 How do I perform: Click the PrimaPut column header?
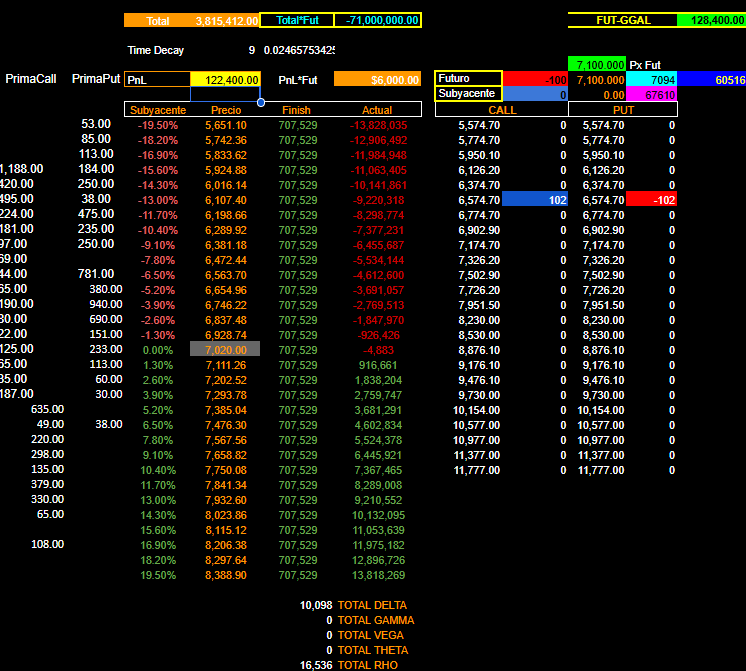[96, 79]
